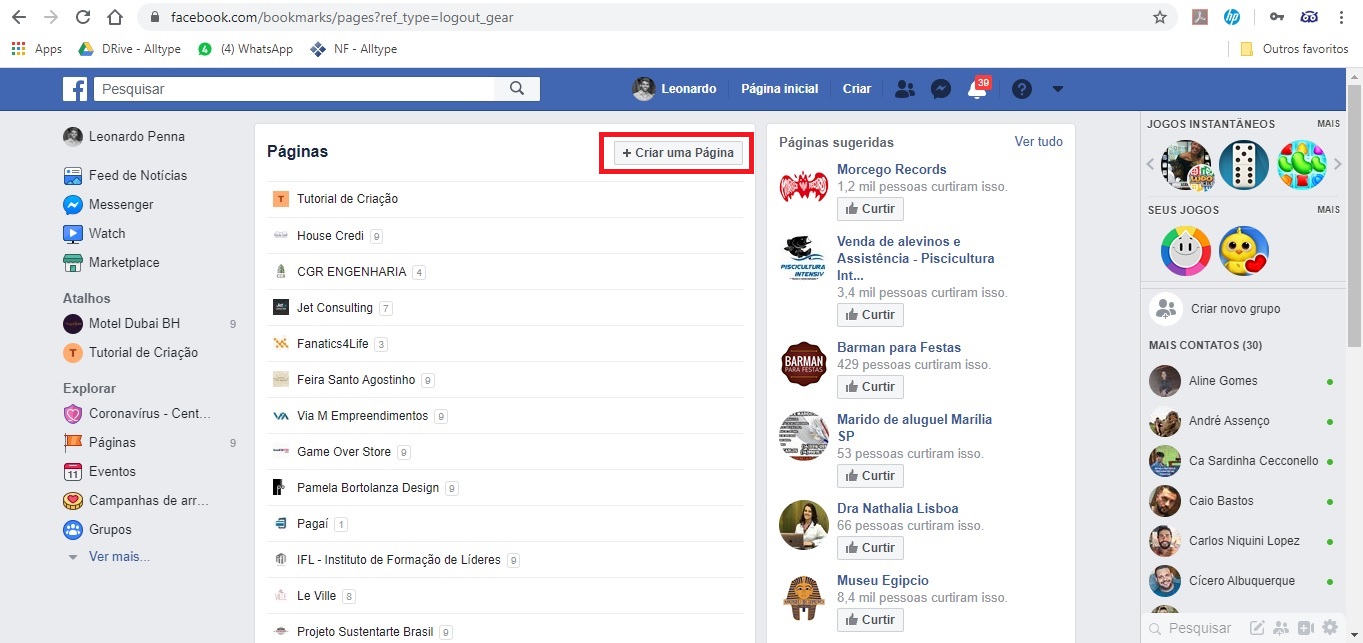The image size is (1363, 643).
Task: Click the browser home icon
Action: coord(115,17)
